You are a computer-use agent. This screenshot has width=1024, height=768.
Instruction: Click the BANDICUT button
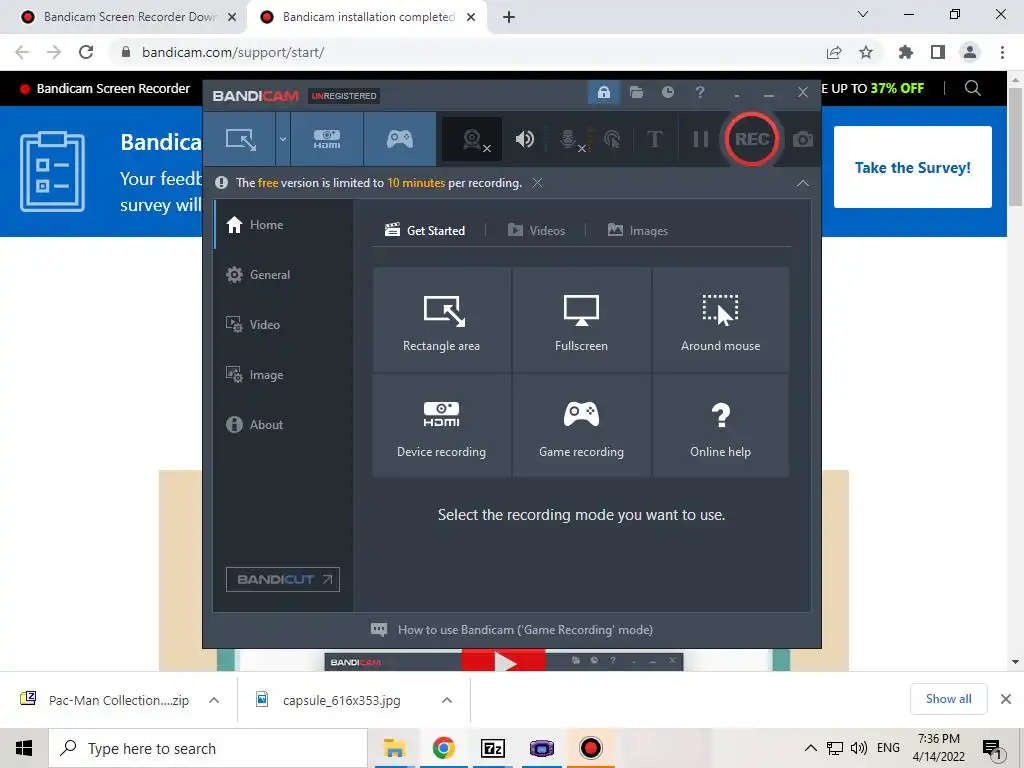[x=283, y=579]
